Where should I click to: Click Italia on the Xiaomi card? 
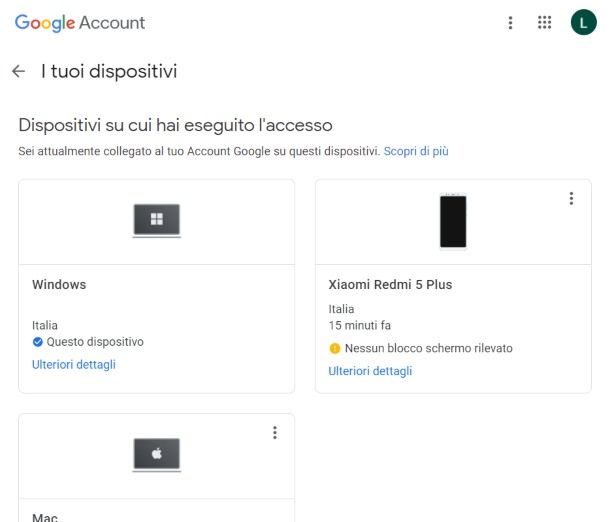[341, 309]
